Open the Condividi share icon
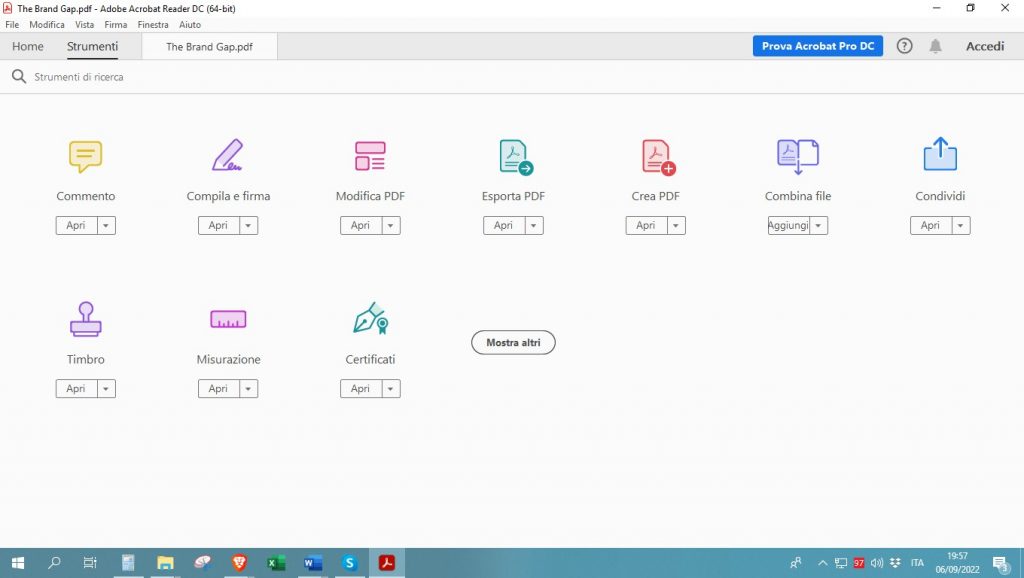The image size is (1024, 578). click(x=940, y=156)
